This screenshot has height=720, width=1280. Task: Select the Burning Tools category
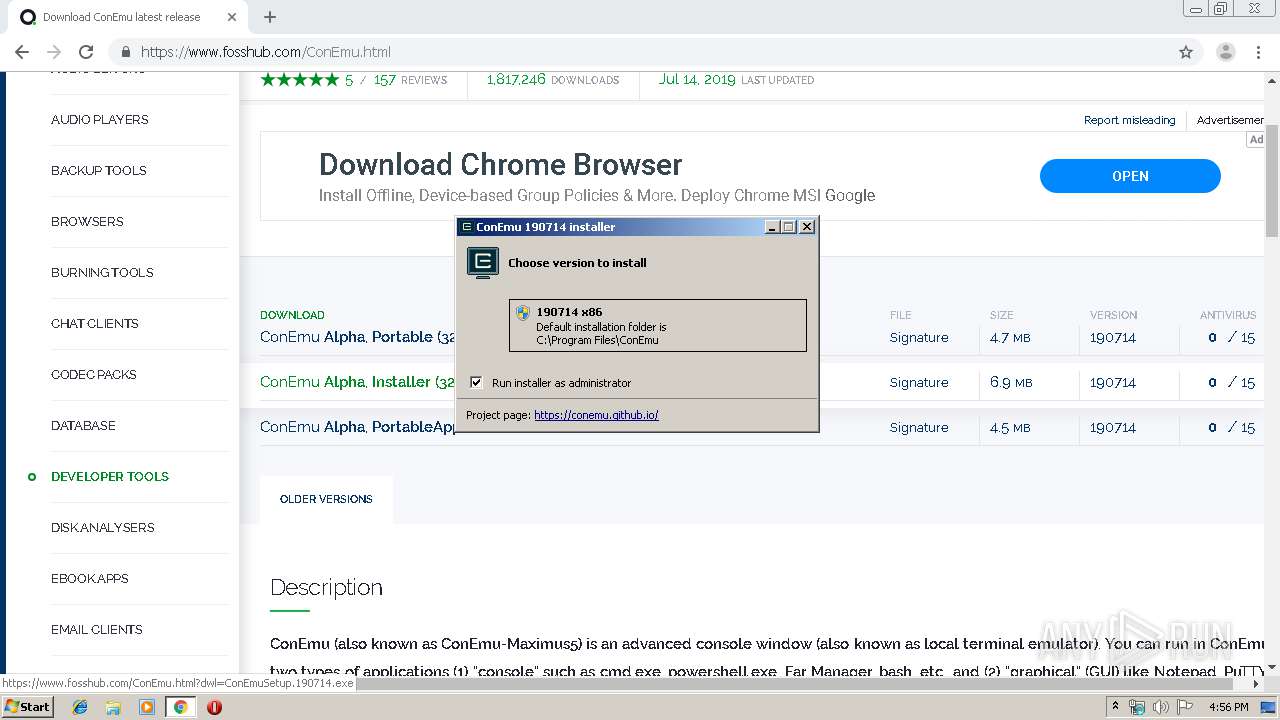(x=102, y=272)
